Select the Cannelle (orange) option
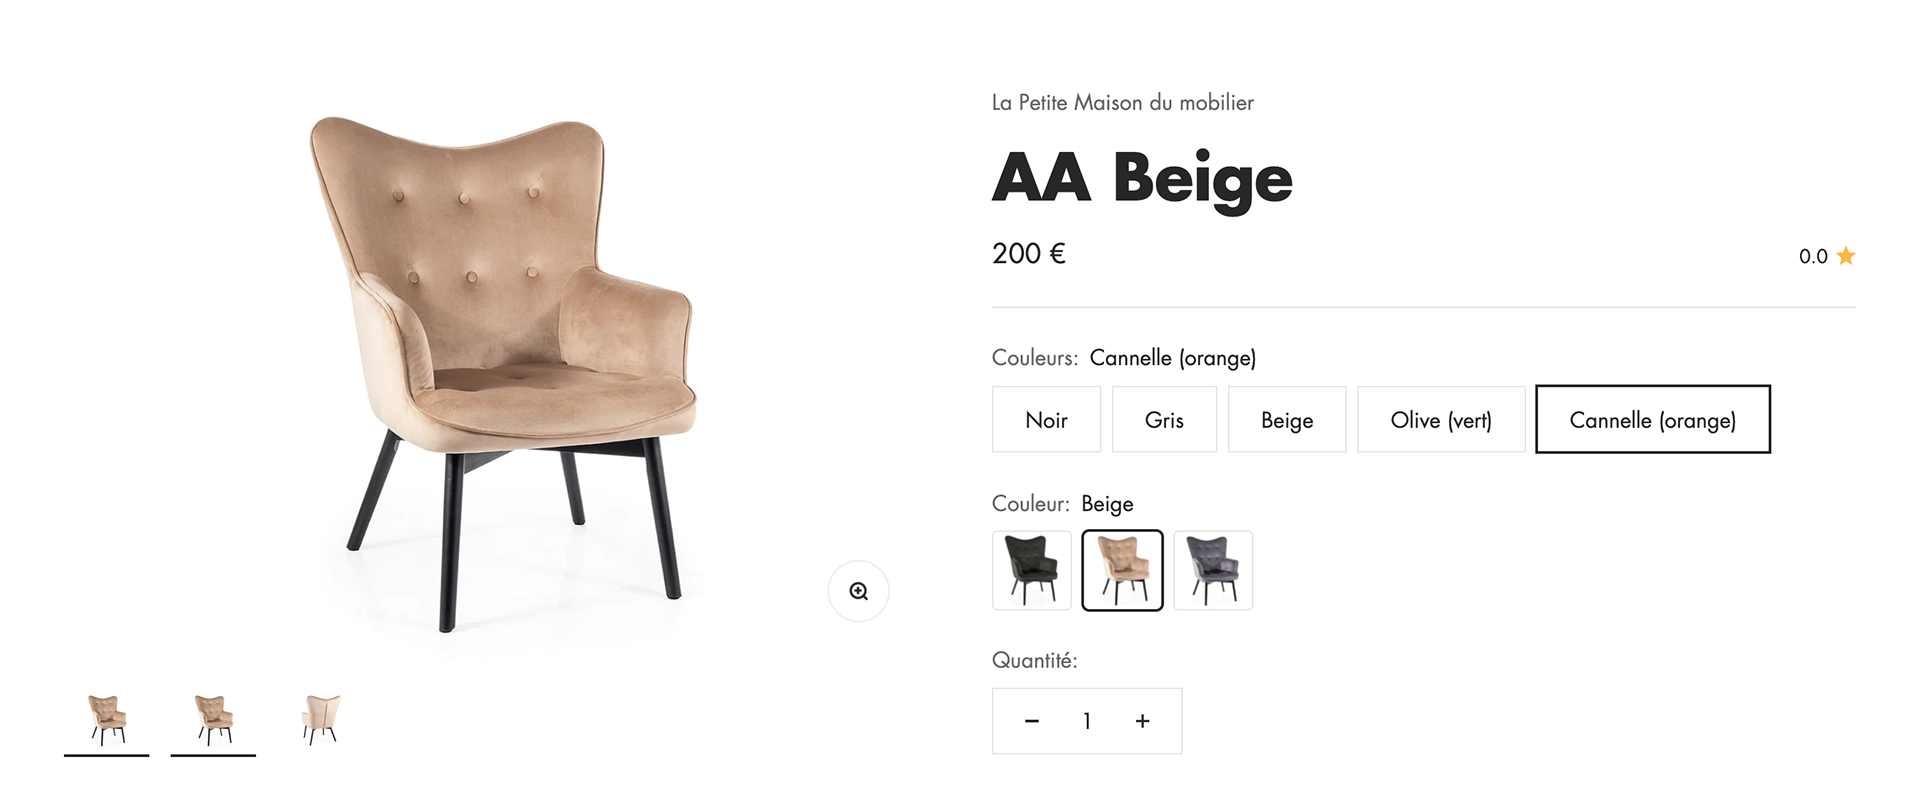Viewport: 1920px width, 797px height. (1653, 419)
